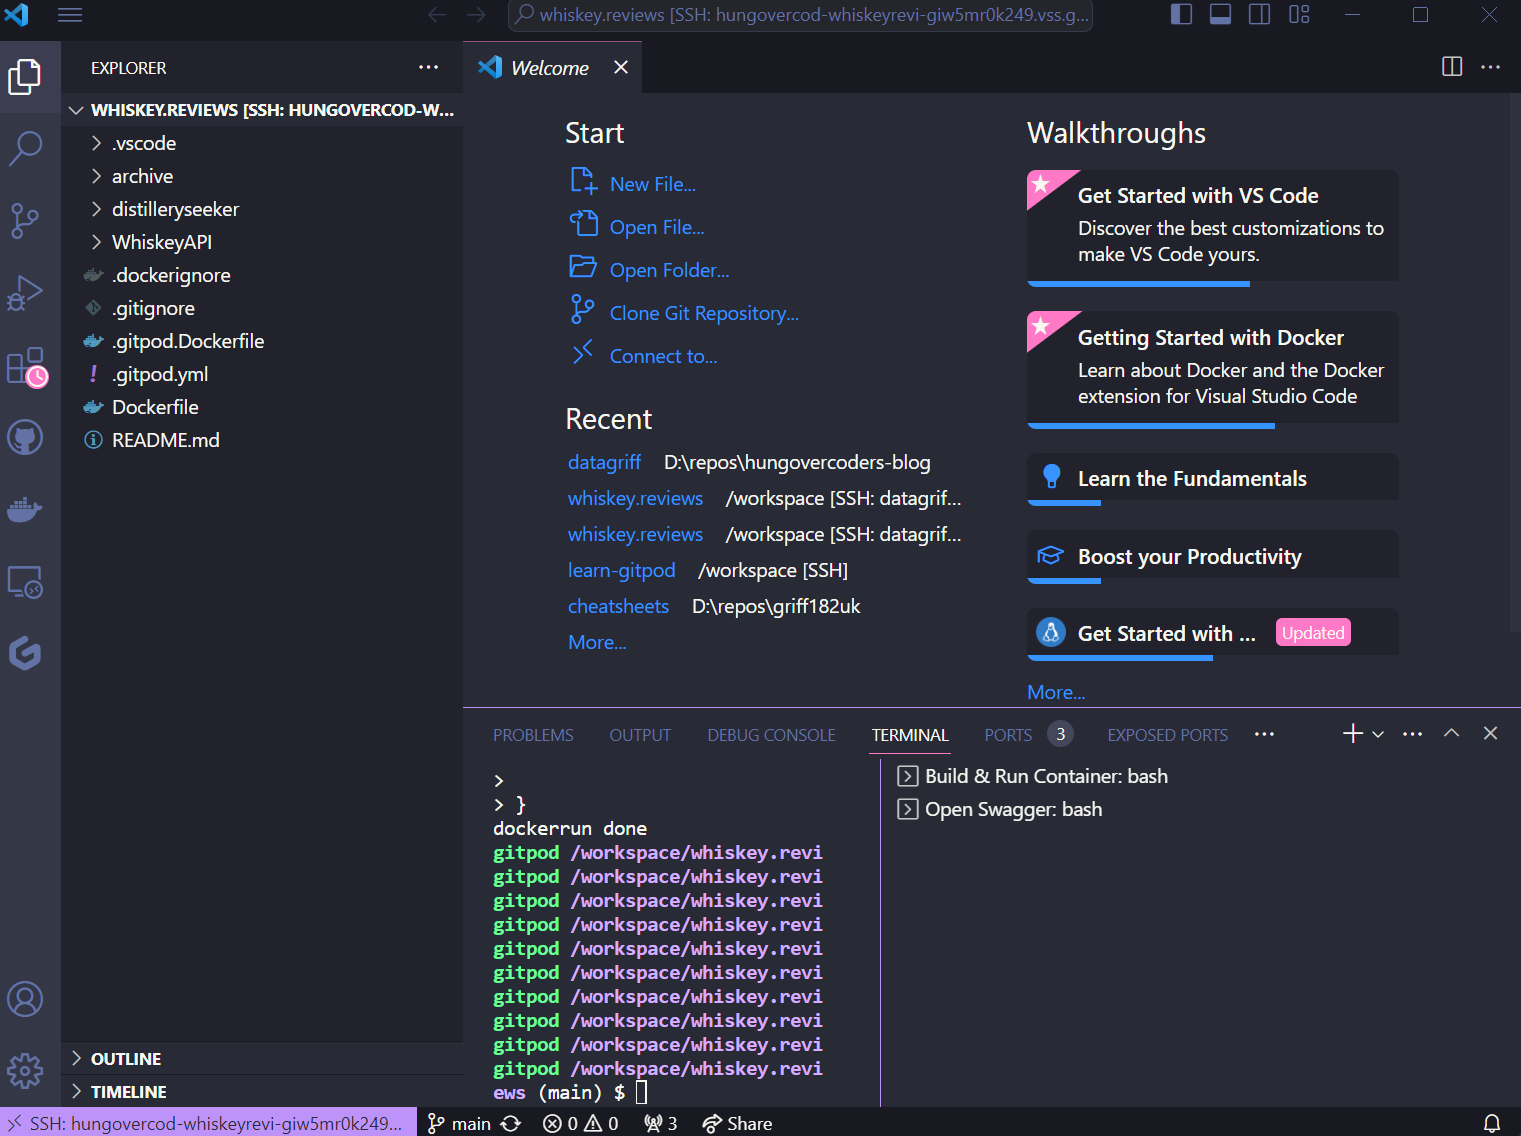Click Clone Git Repository link

[x=704, y=313]
